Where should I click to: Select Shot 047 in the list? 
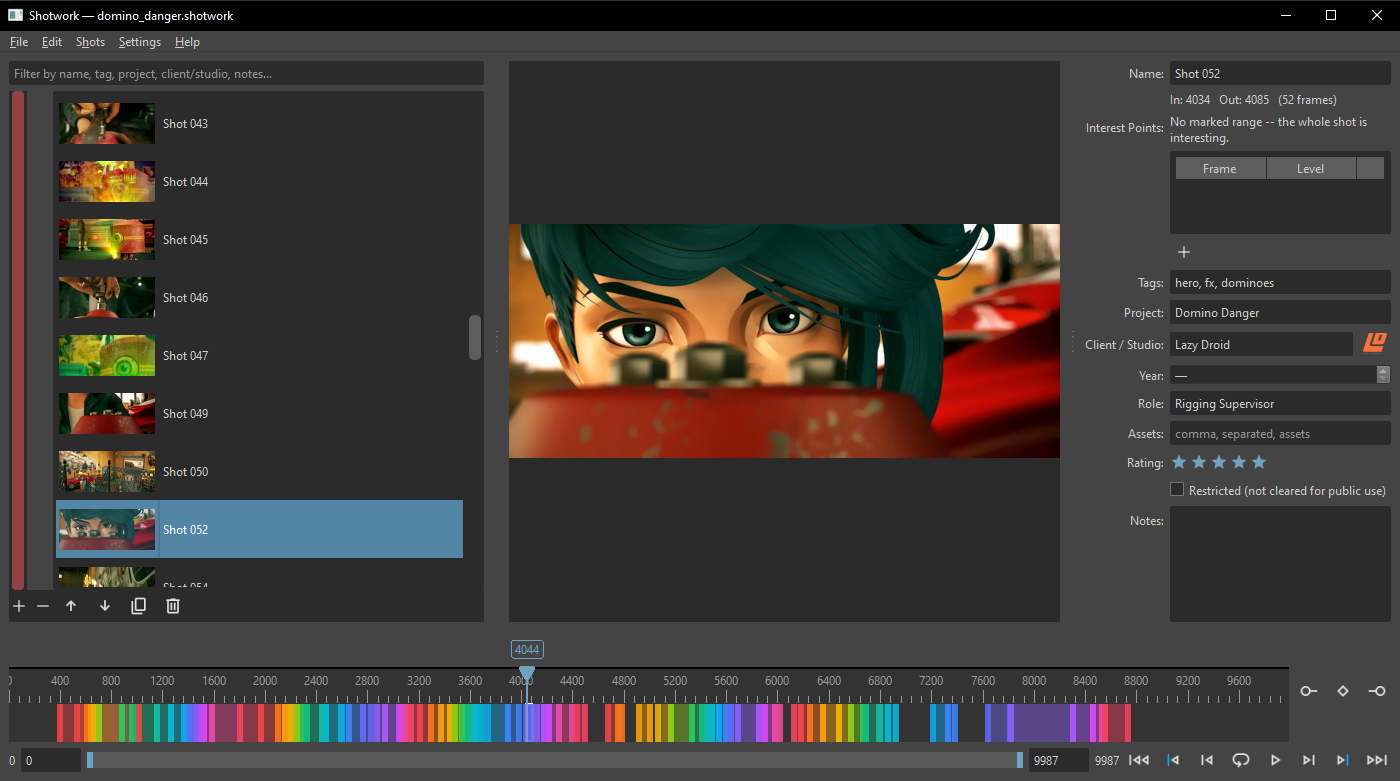259,355
